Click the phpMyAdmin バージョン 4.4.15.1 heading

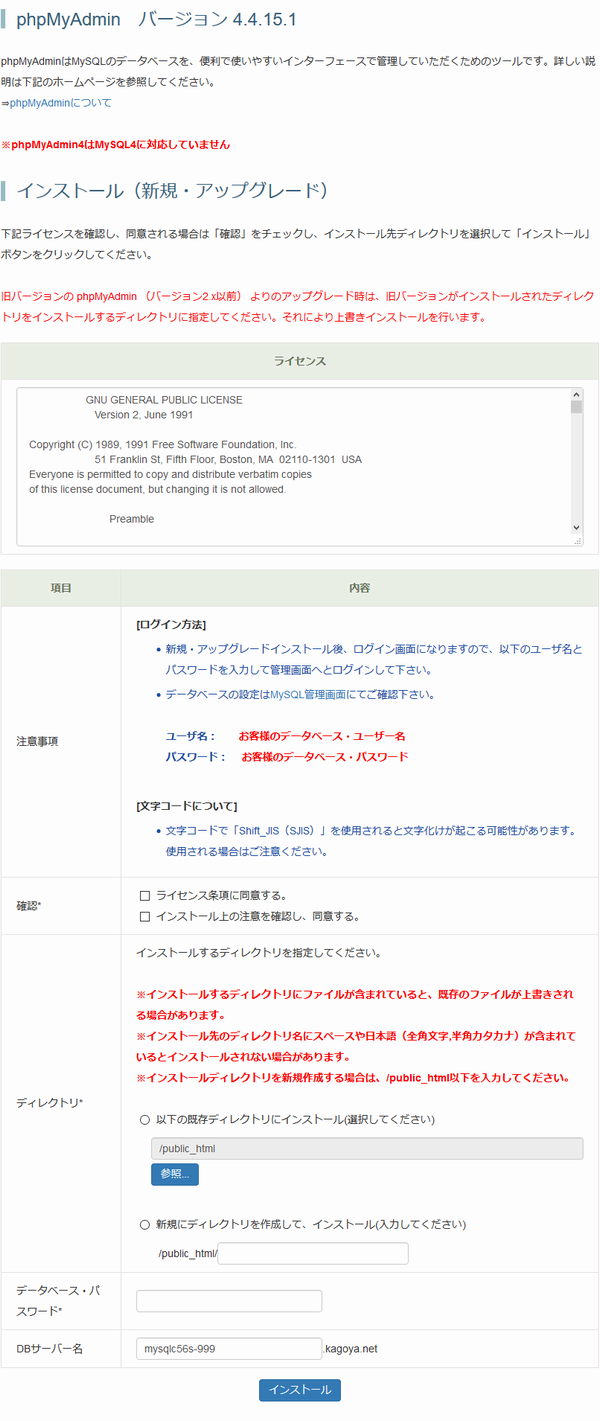(156, 20)
